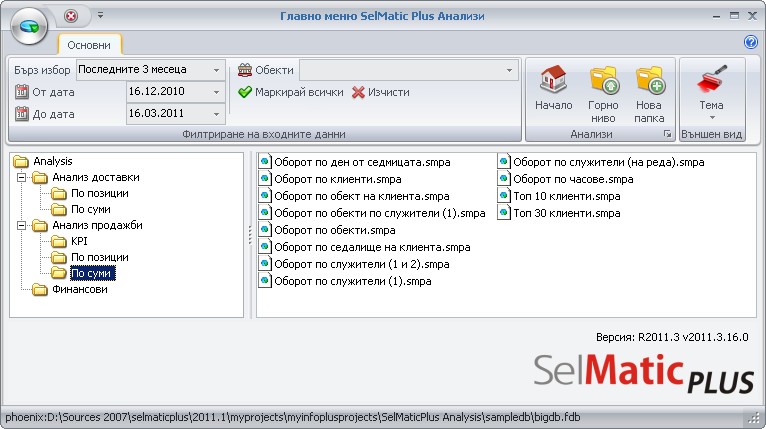766x429 pixels.
Task: Select the Анализ продажби folder
Action: click(97, 225)
